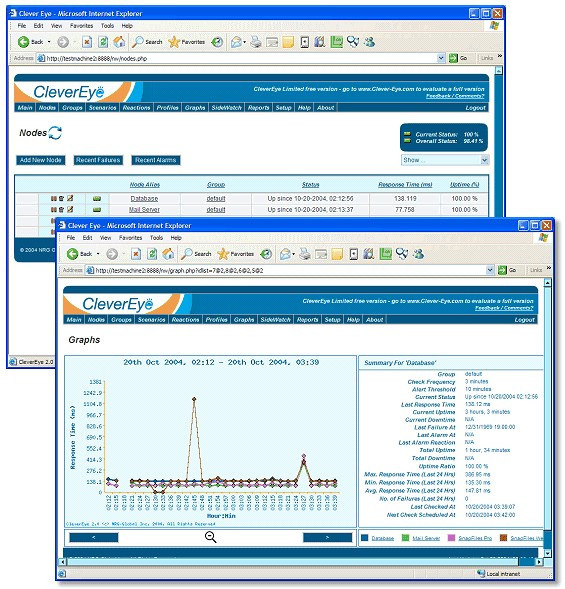Click edit pencil icon in the Mail Server row

click(x=70, y=209)
